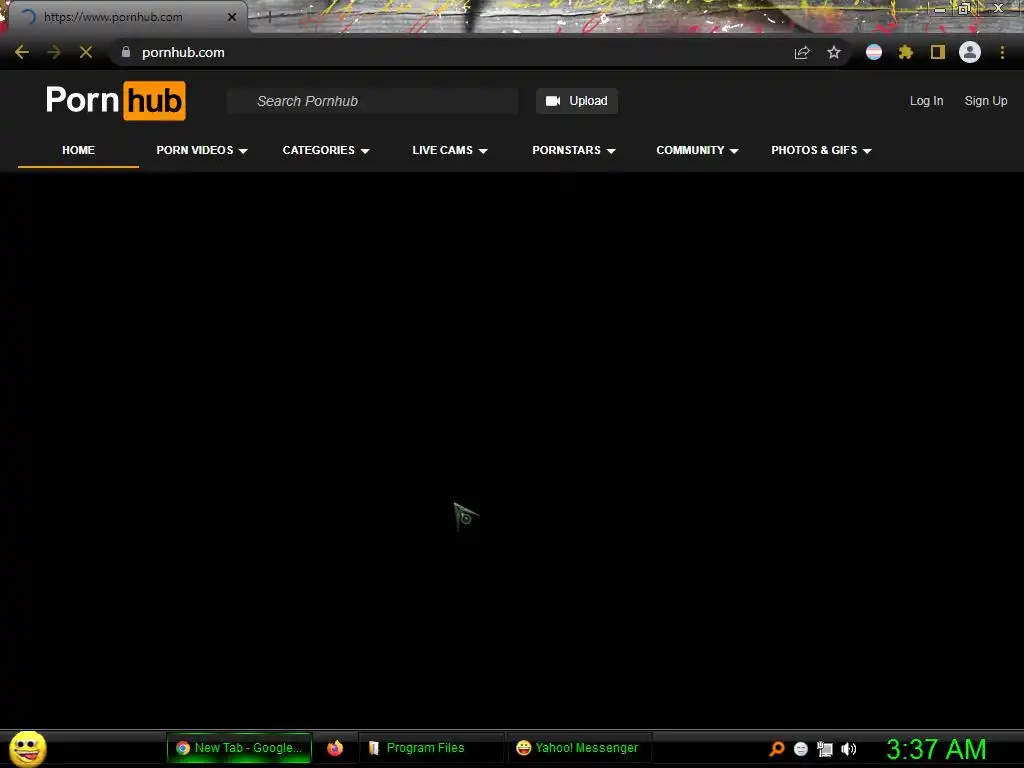The image size is (1024, 768).
Task: Expand the PHOTOS & GIFS dropdown menu
Action: coord(821,150)
